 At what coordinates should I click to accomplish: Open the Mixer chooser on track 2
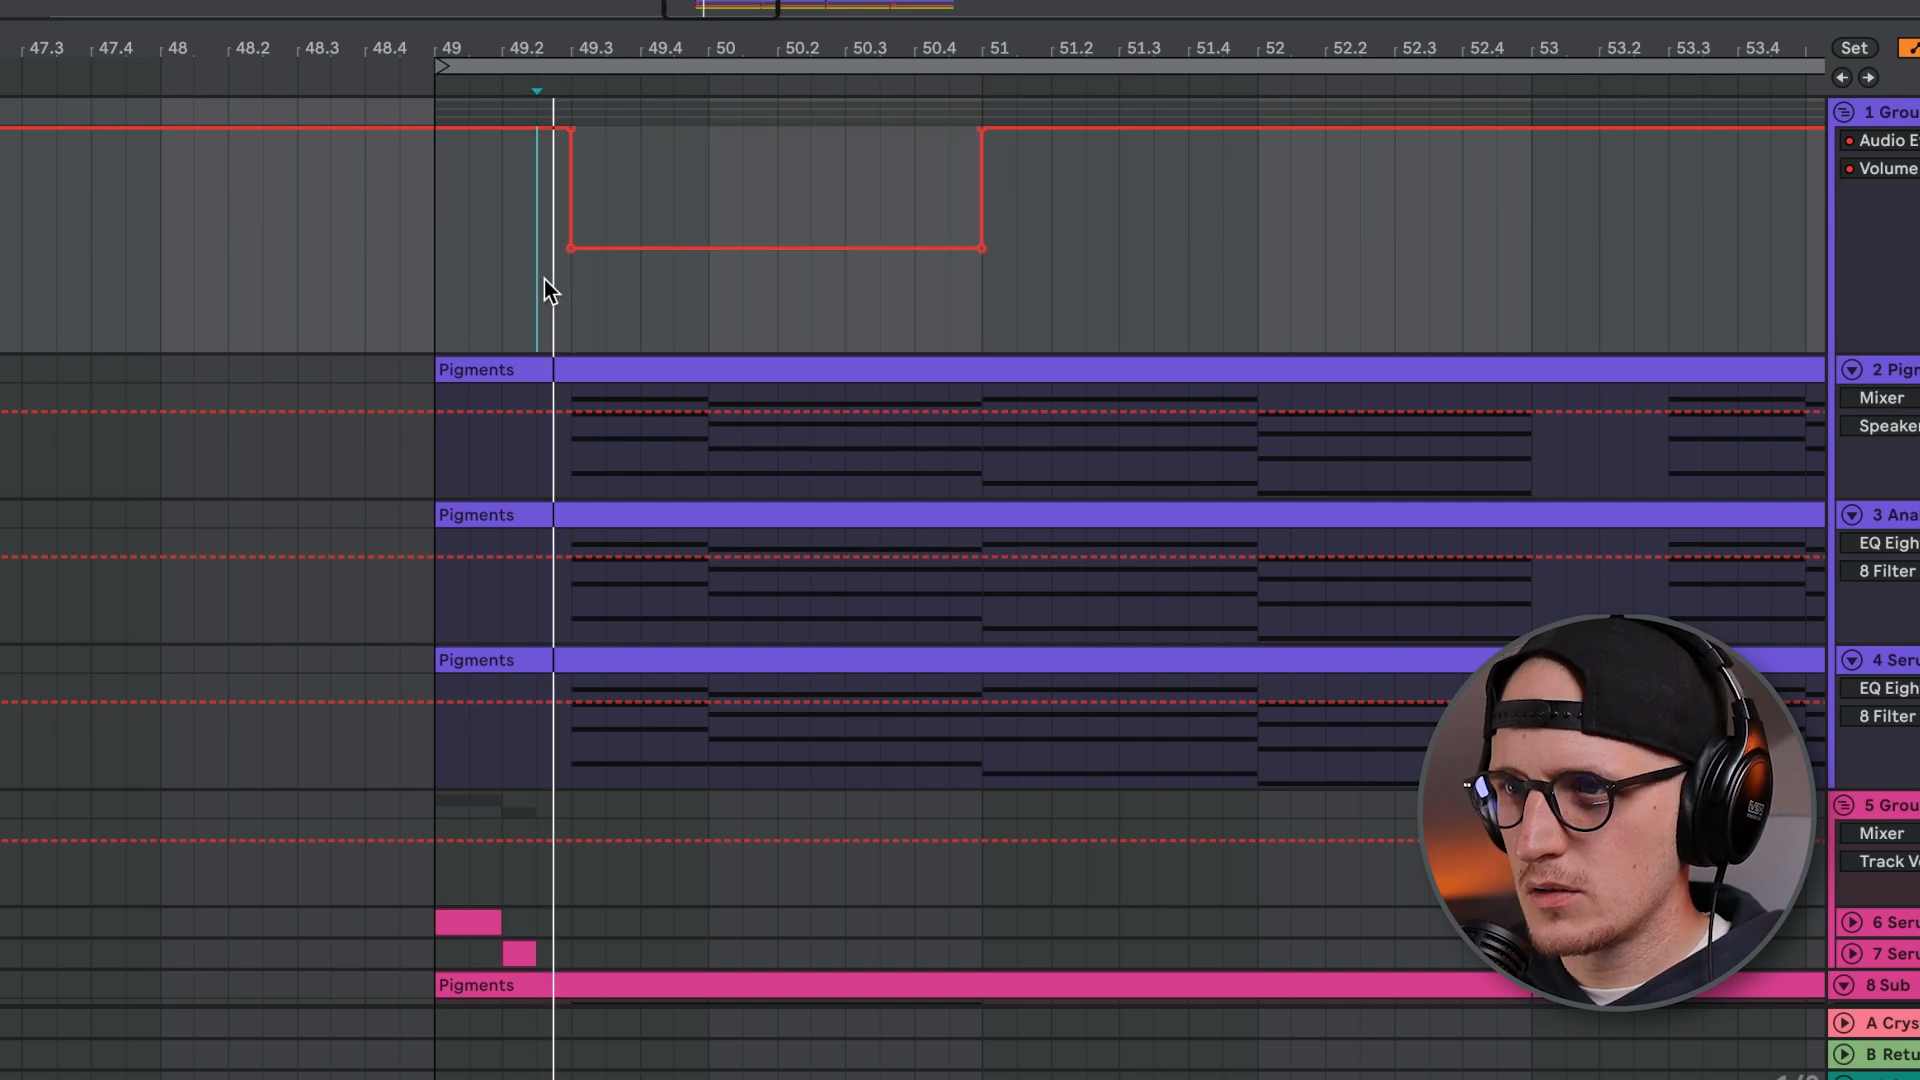point(1881,398)
